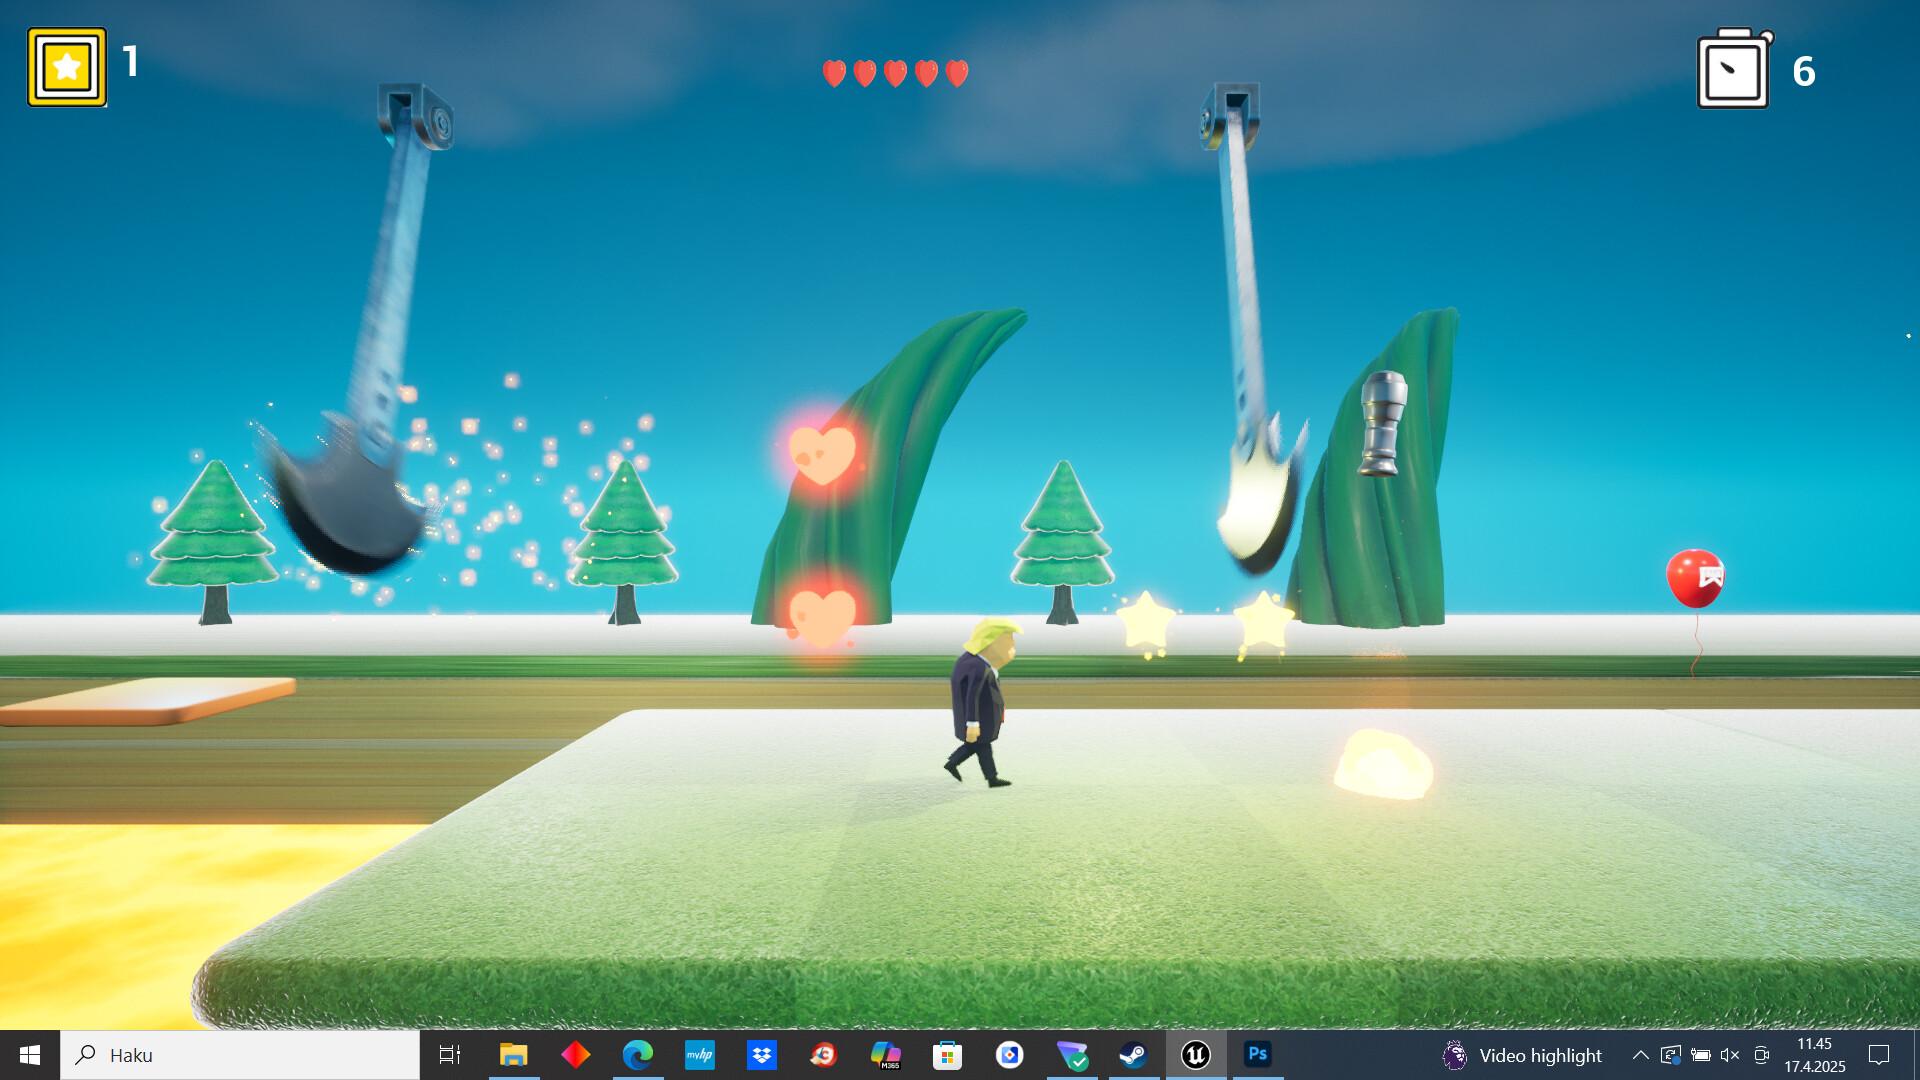
Task: Launch Steam from the taskbar
Action: click(1133, 1055)
